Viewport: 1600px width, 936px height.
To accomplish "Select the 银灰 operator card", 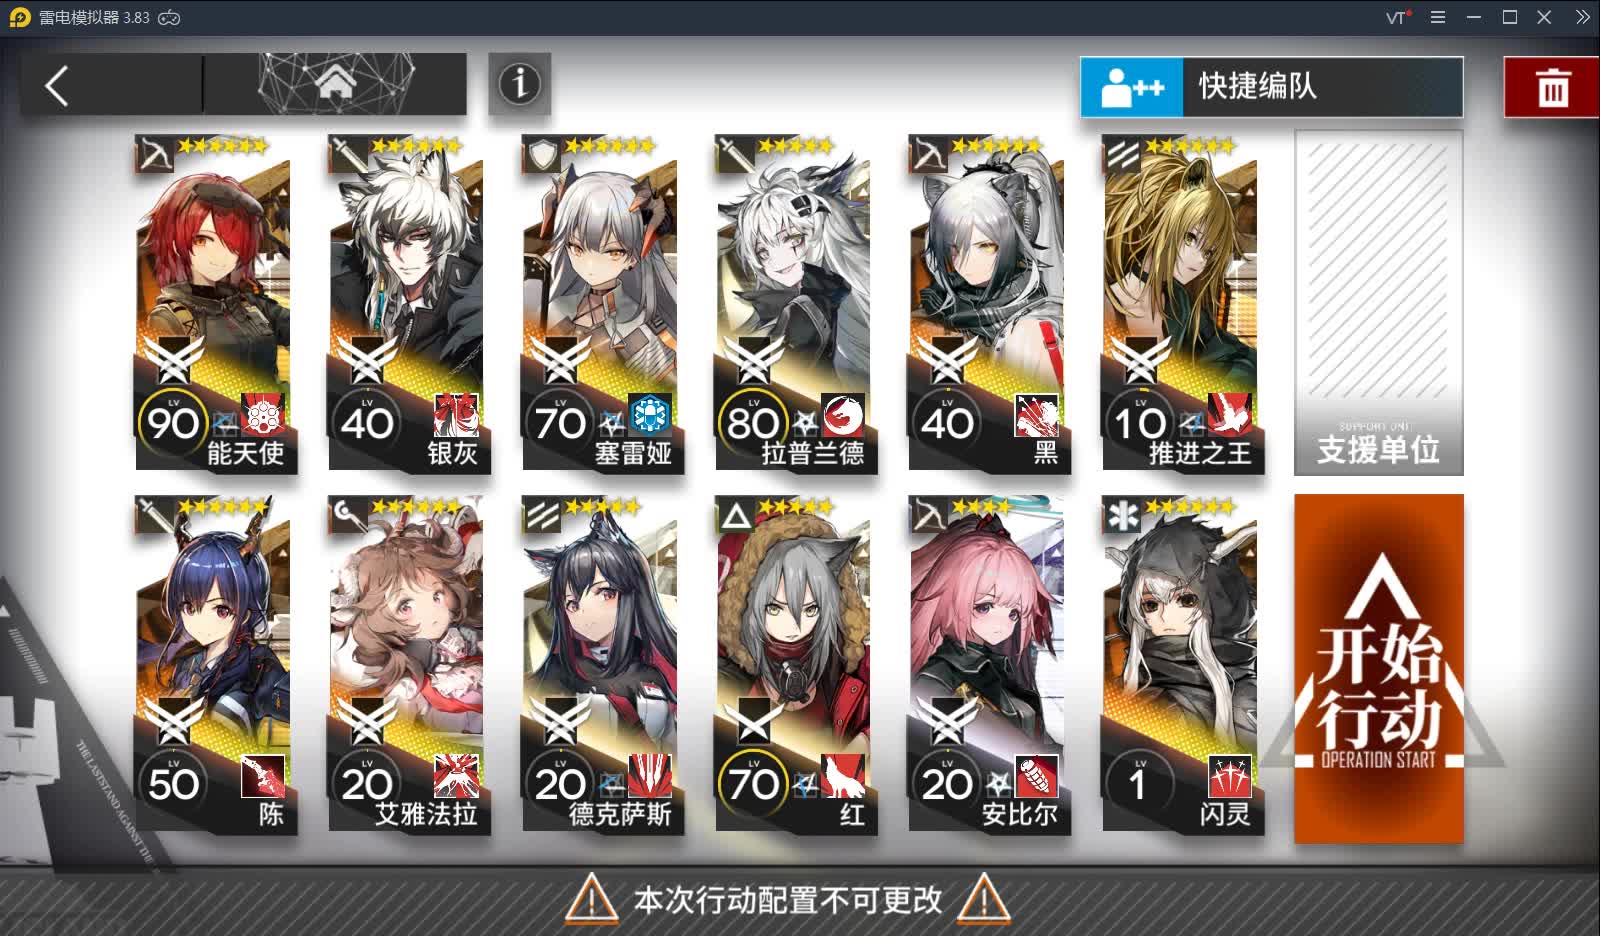I will click(406, 303).
